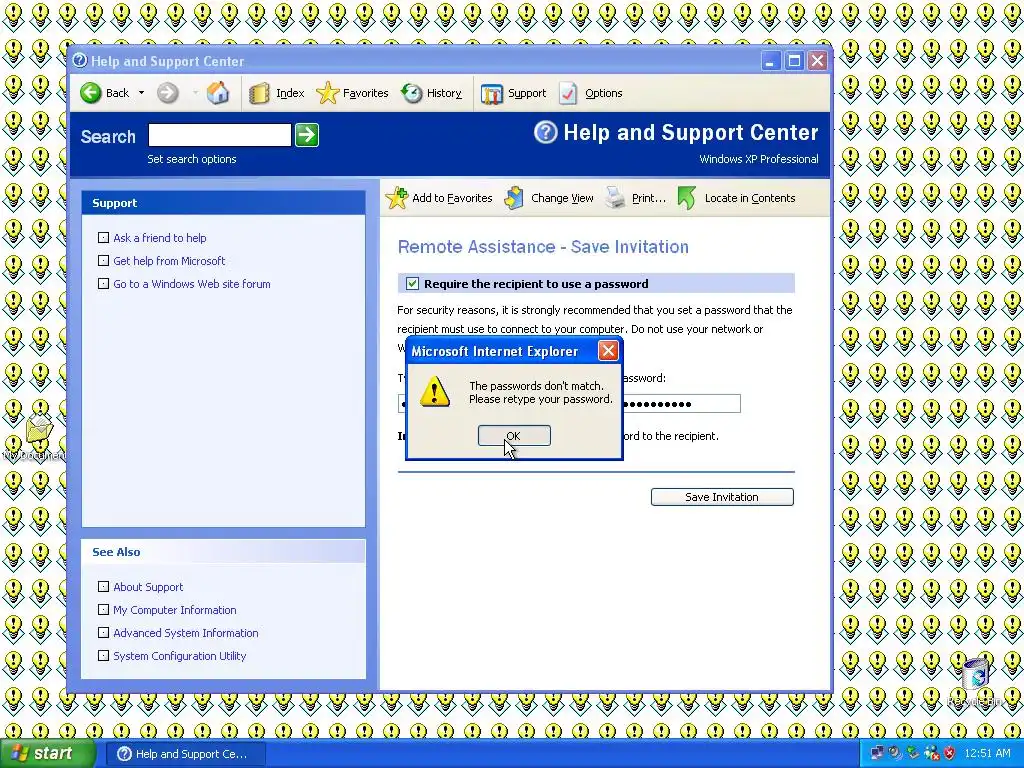Select Help and Support Center taskbar button

(186, 754)
